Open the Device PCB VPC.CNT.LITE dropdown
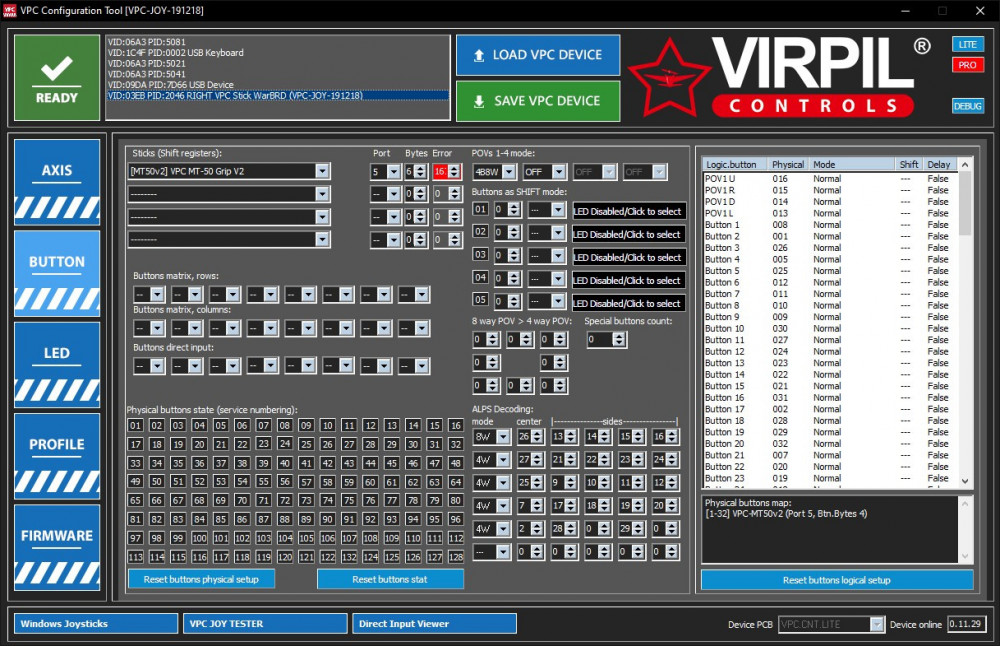Screen dimensions: 1000x646 [877, 624]
